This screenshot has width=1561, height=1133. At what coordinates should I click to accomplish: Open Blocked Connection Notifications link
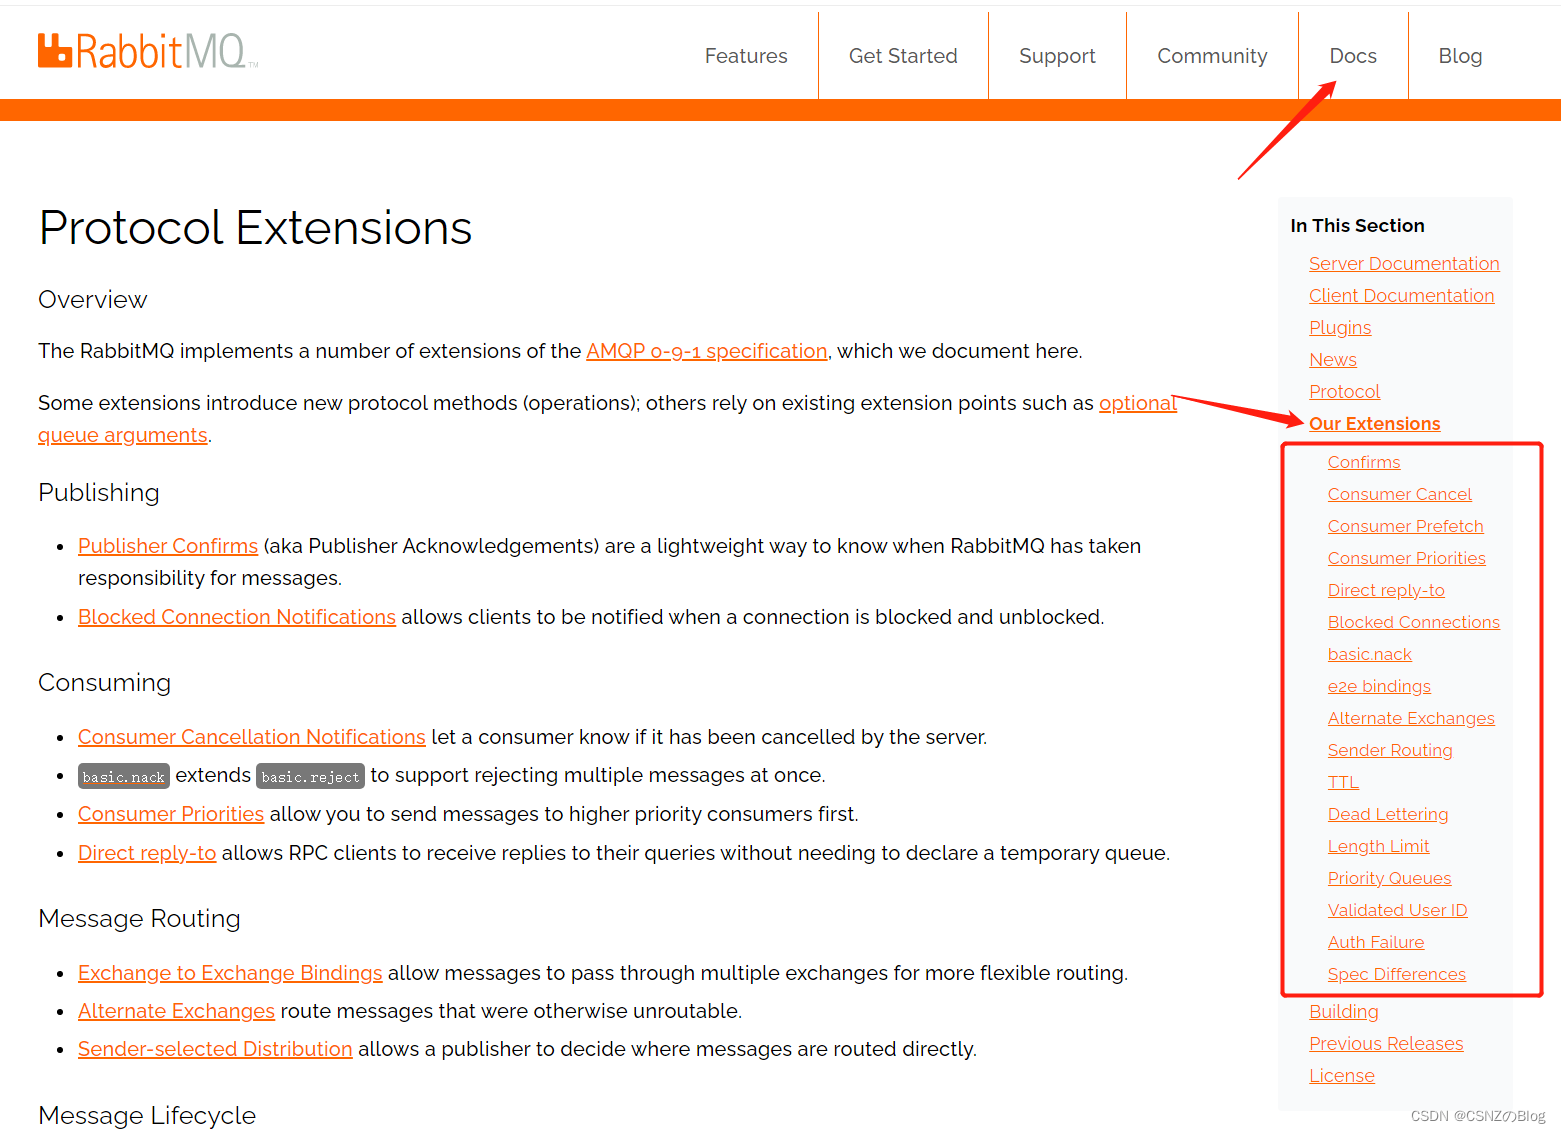[x=237, y=617]
